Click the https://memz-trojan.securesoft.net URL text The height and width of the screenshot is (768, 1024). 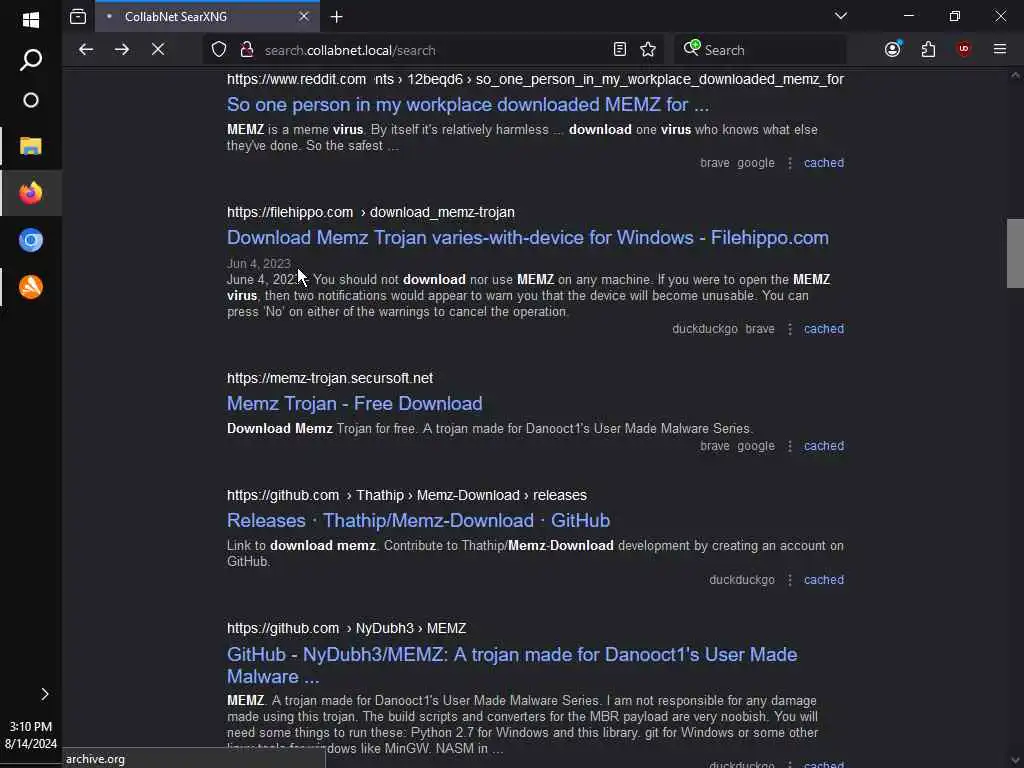[330, 378]
